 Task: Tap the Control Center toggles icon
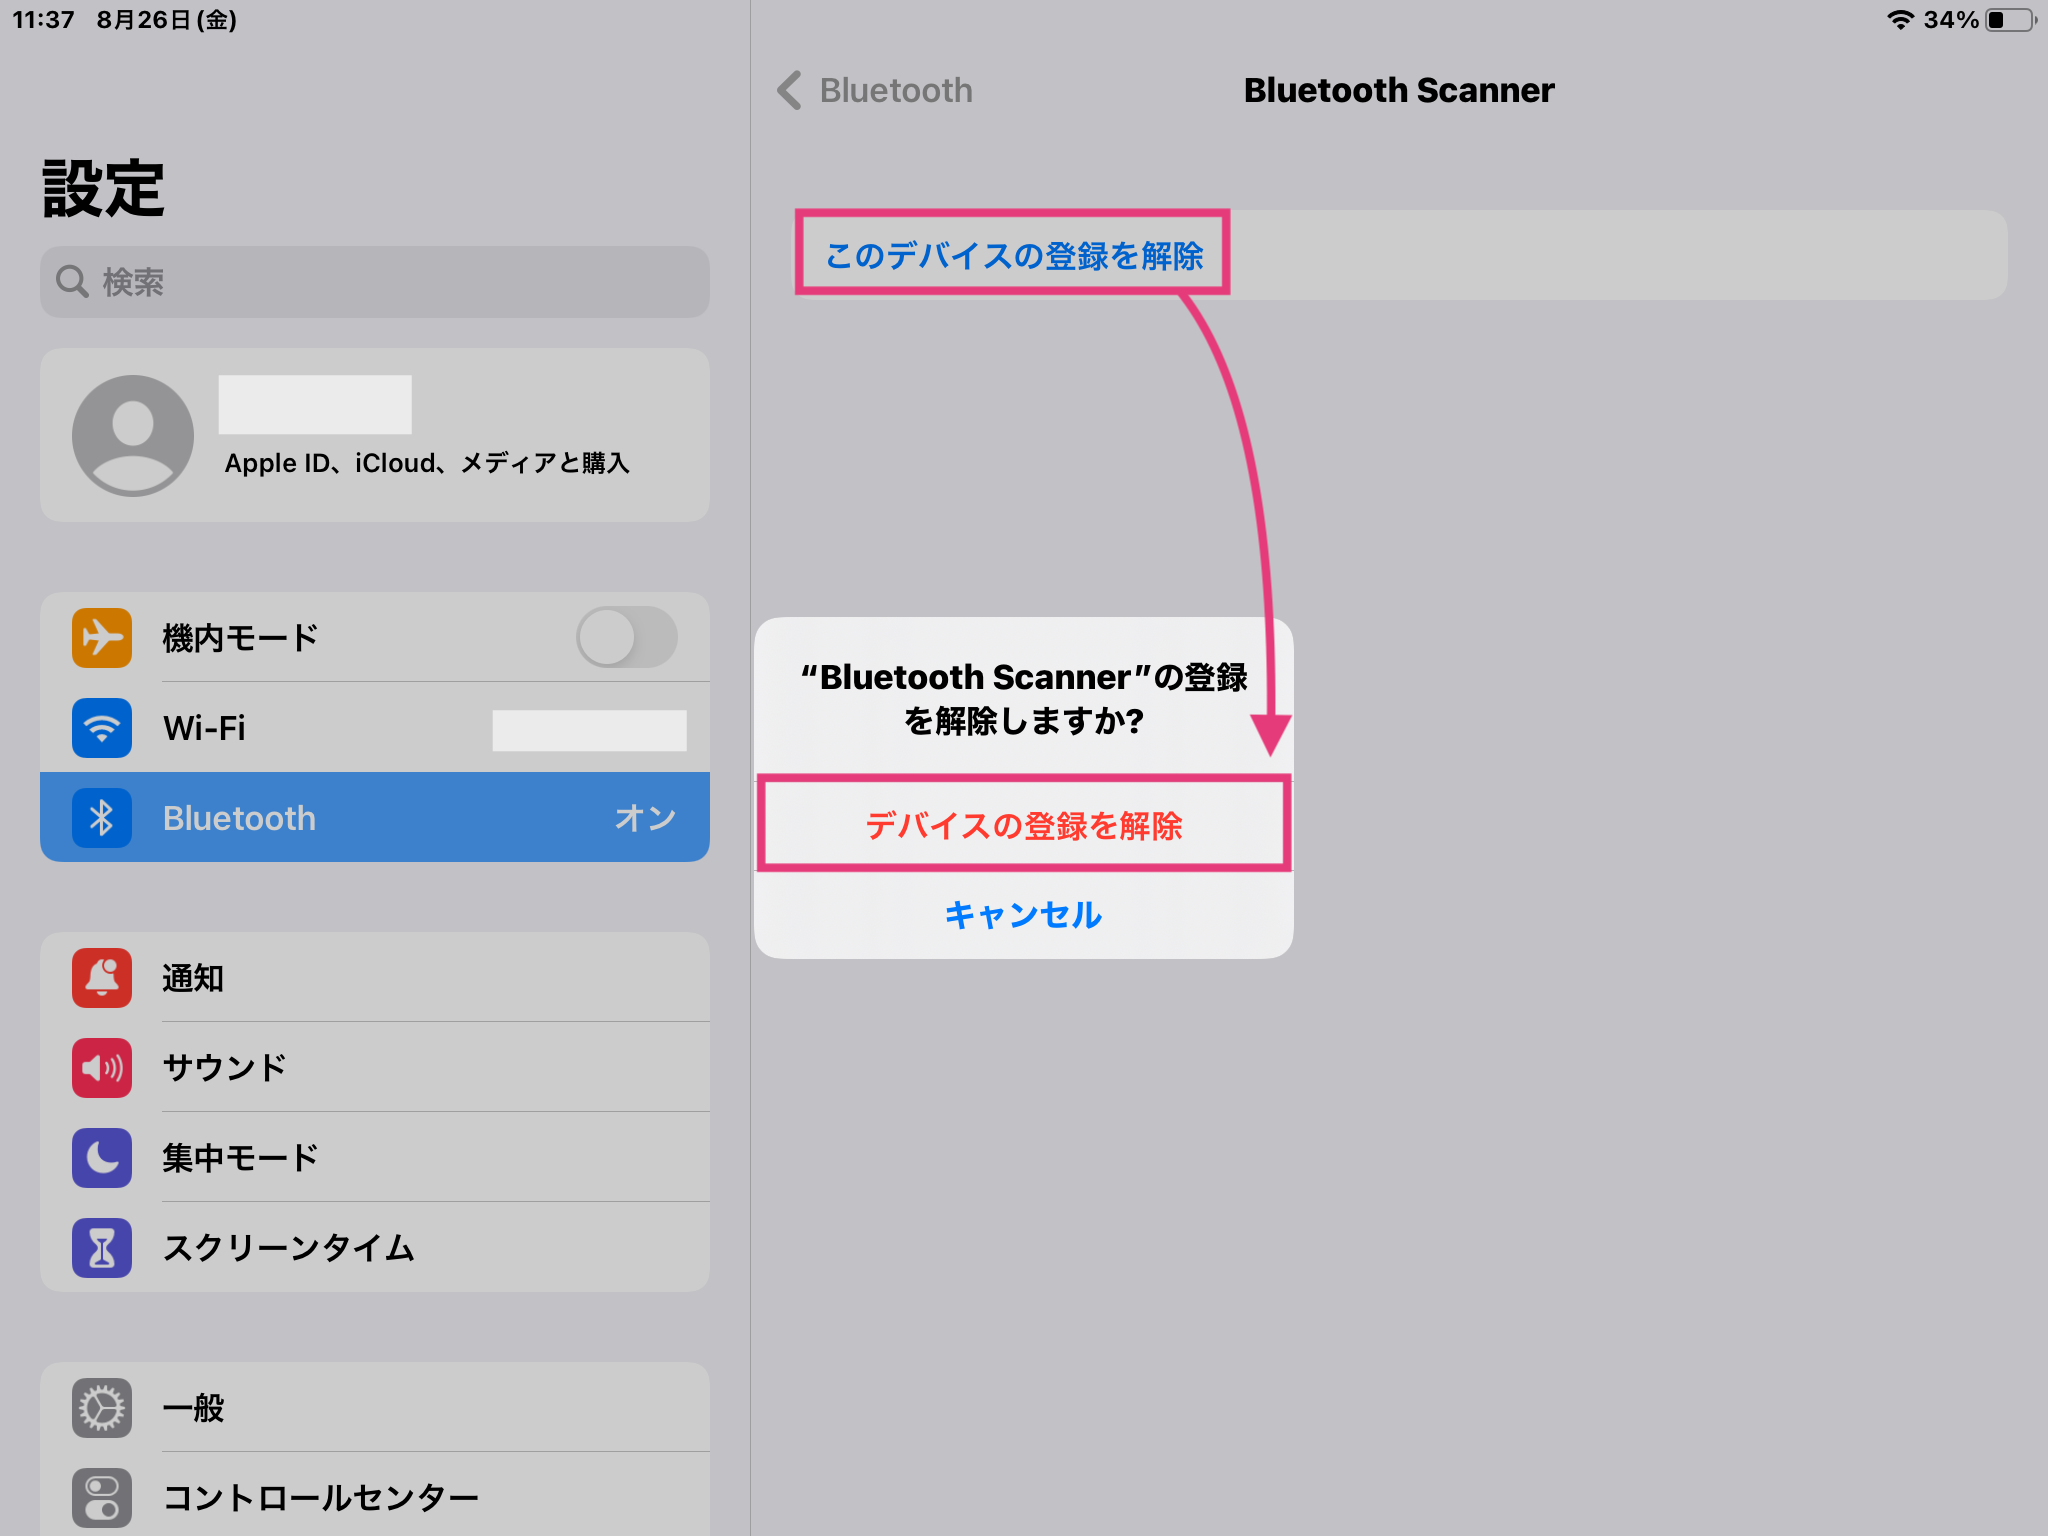102,1498
